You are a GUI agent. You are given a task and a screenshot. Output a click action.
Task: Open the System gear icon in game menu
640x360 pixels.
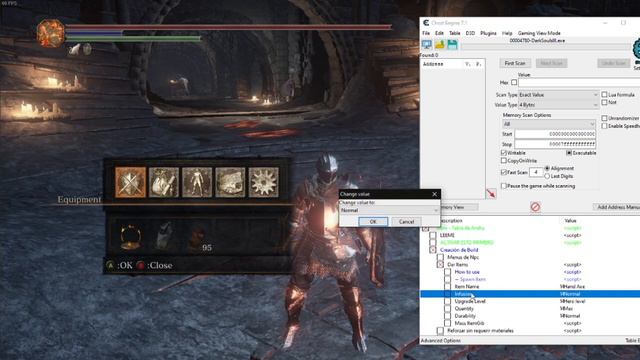pos(264,182)
